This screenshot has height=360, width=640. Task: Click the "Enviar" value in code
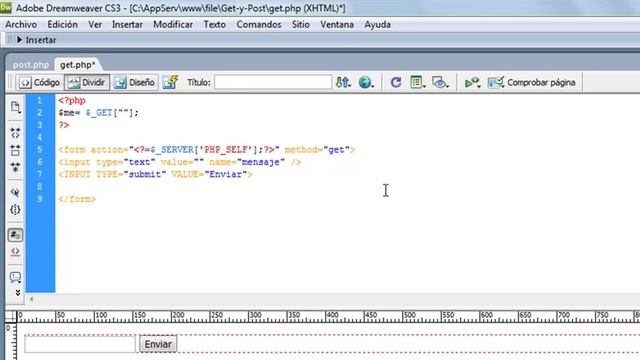coord(226,174)
